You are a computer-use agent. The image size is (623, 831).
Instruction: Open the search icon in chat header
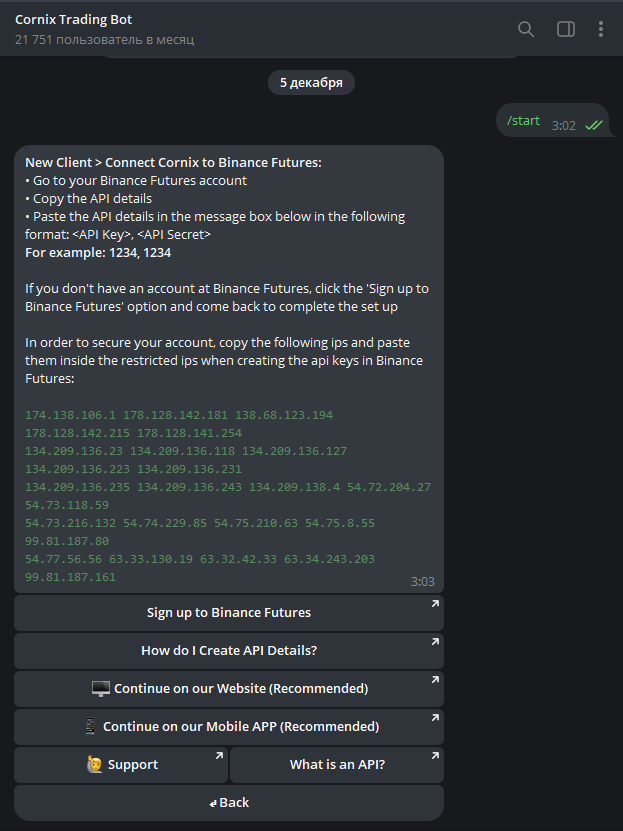[526, 29]
